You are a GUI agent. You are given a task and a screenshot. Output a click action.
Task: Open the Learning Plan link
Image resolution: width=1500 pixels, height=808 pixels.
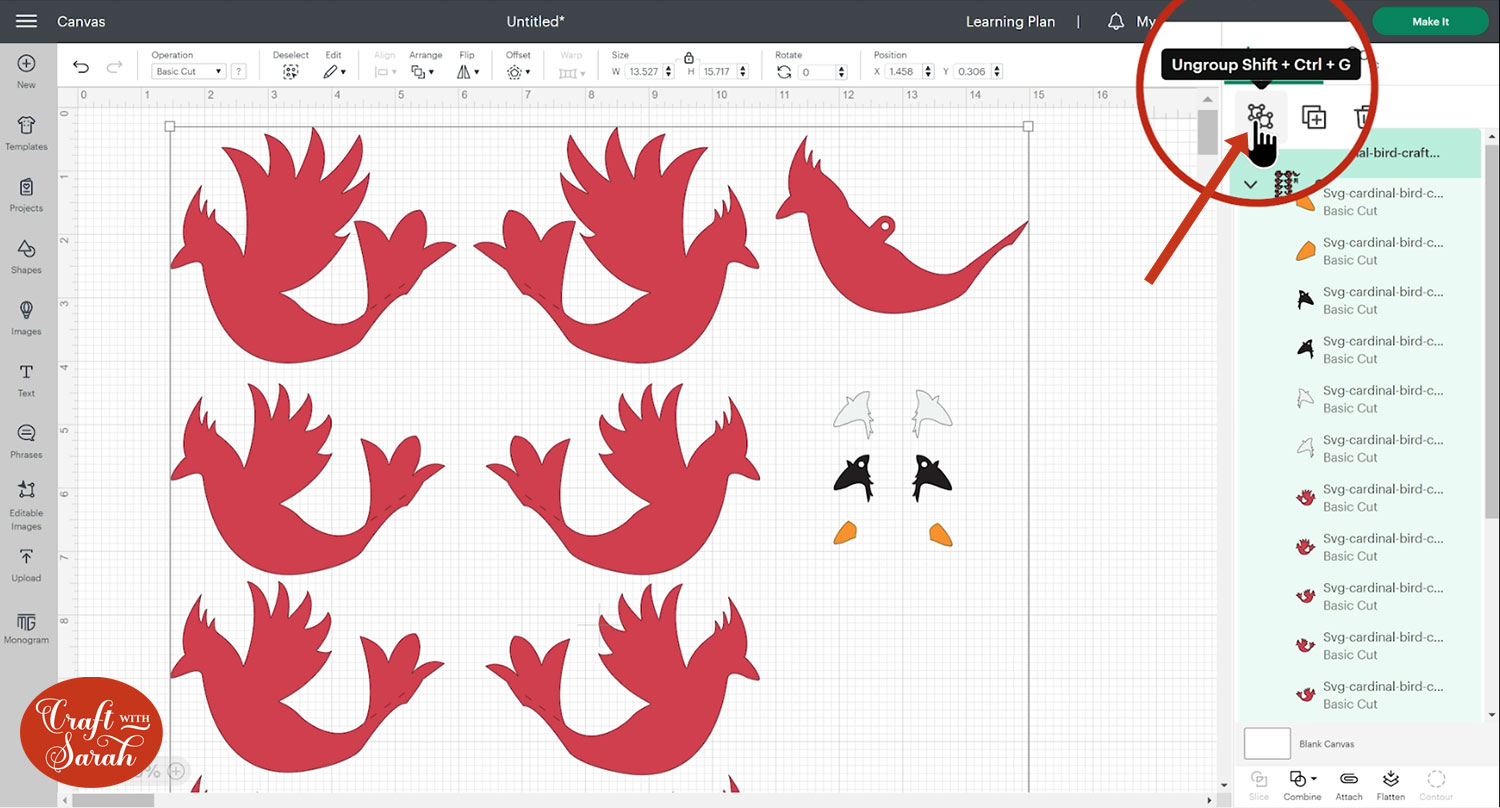pos(1010,21)
